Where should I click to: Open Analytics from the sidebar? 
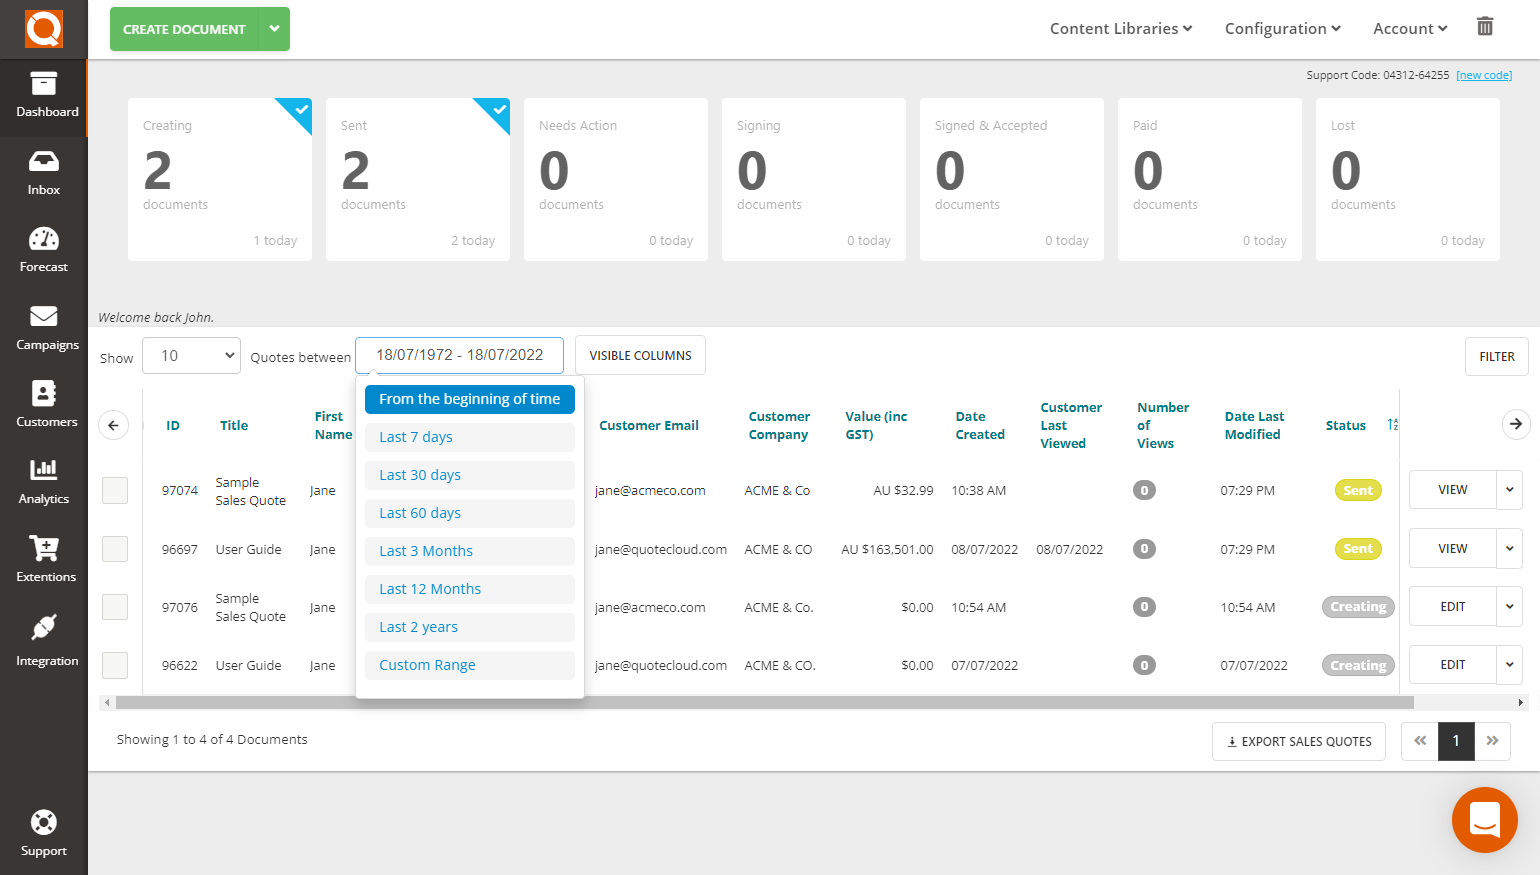43,482
